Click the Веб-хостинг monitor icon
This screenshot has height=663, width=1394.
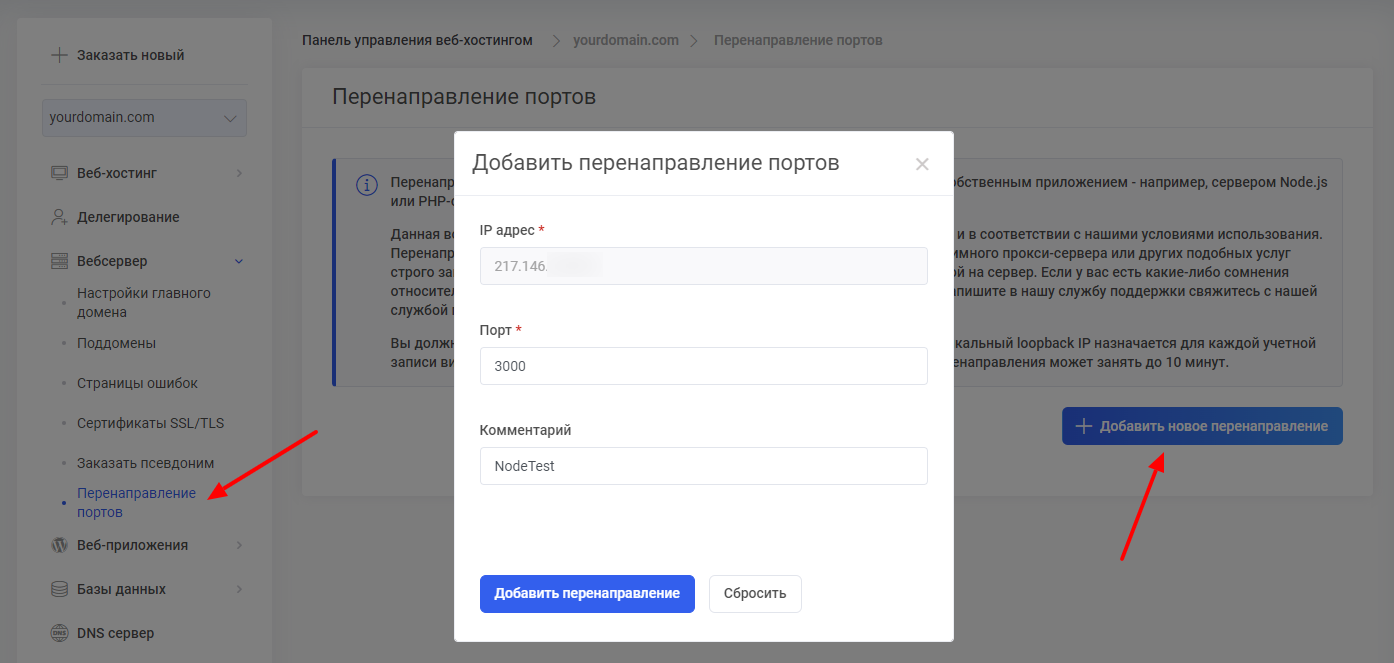(x=59, y=173)
